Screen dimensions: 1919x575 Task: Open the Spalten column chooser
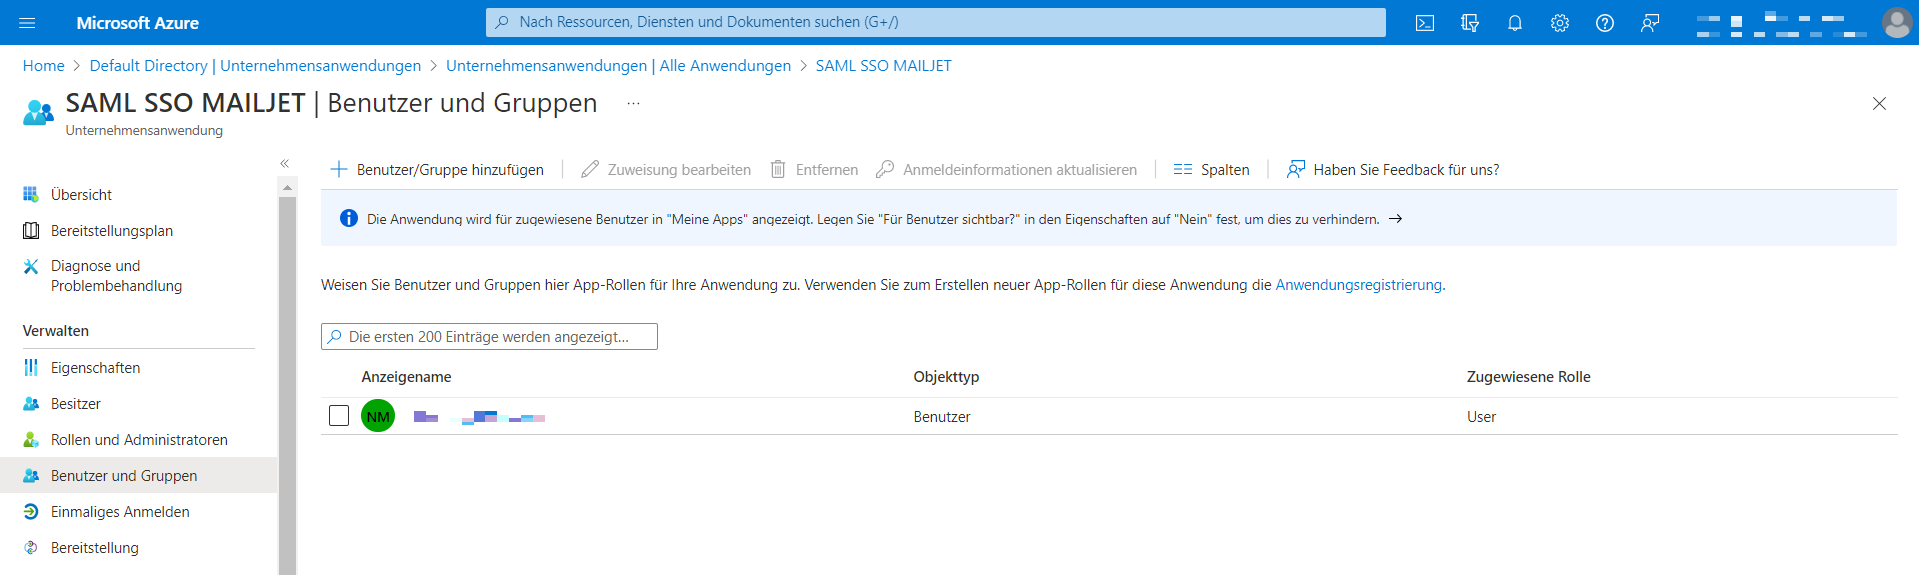[x=1211, y=170]
